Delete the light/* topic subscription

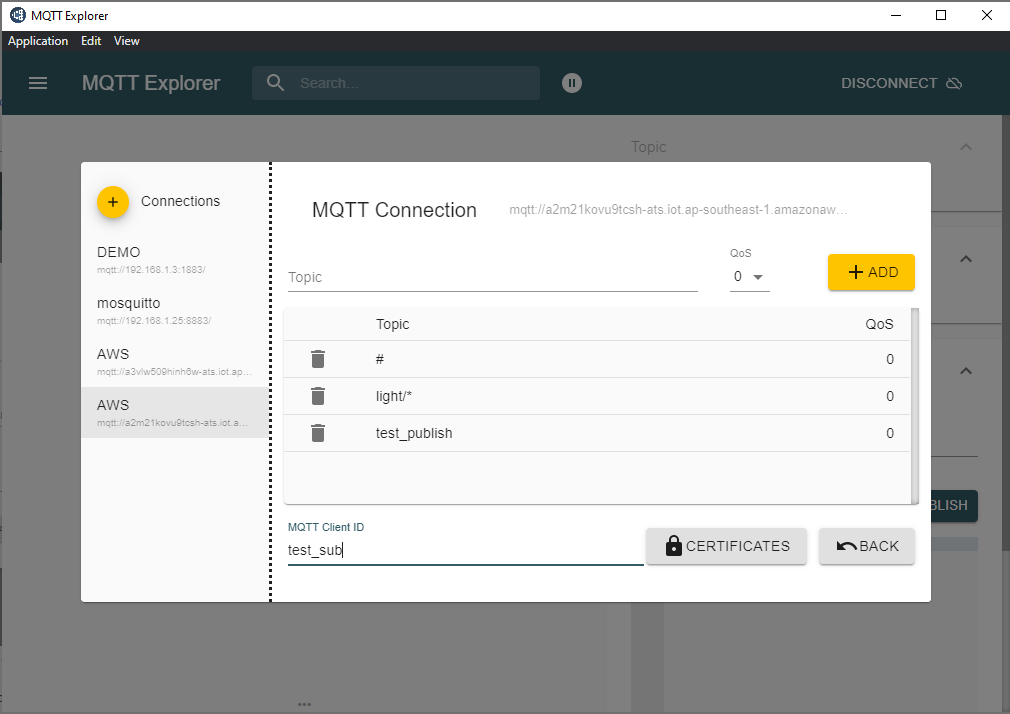(x=317, y=395)
